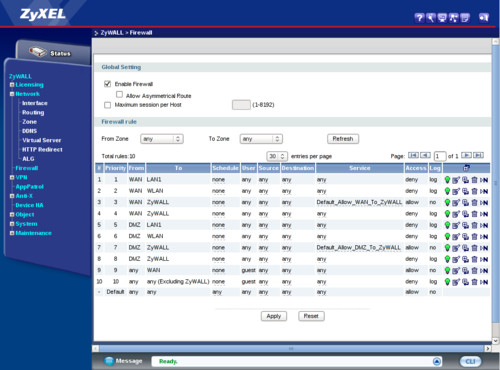Expand the System menu
The image size is (500, 370).
tap(12, 224)
